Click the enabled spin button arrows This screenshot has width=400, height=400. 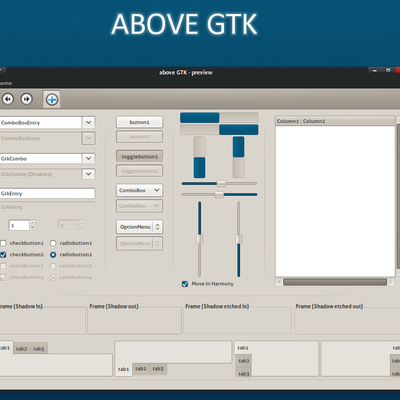tap(32, 225)
